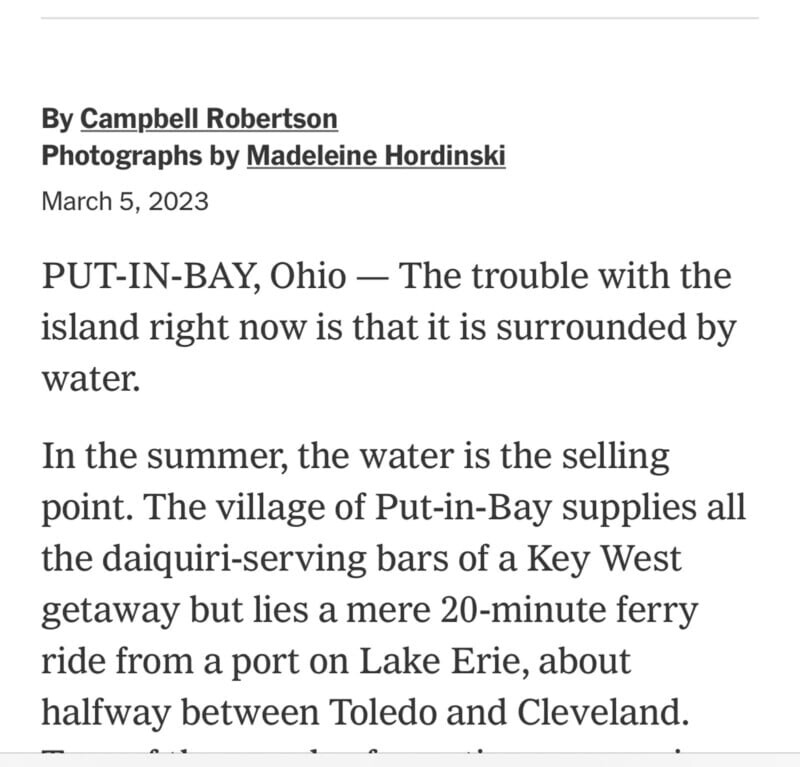This screenshot has width=800, height=767.
Task: Click the word "Cleveland."
Action: click(604, 711)
